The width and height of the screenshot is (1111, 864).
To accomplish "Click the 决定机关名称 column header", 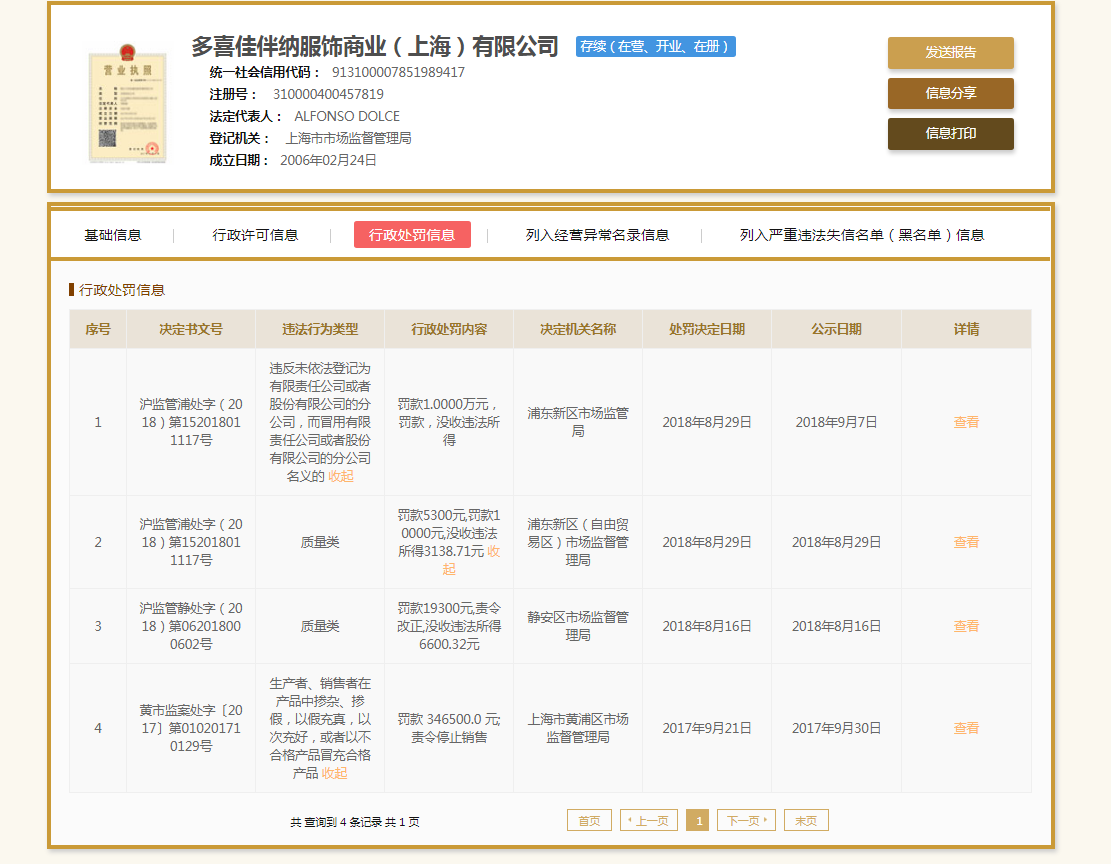I will point(578,330).
